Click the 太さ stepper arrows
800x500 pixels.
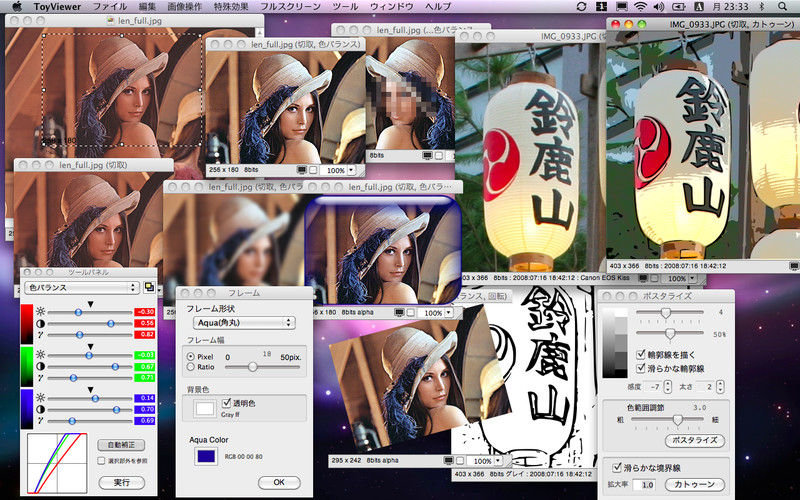pyautogui.click(x=720, y=387)
